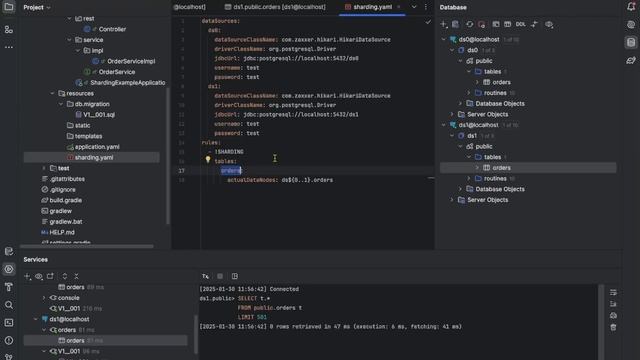Clear console output with trash icon
The image size is (640, 360).
pos(613,327)
